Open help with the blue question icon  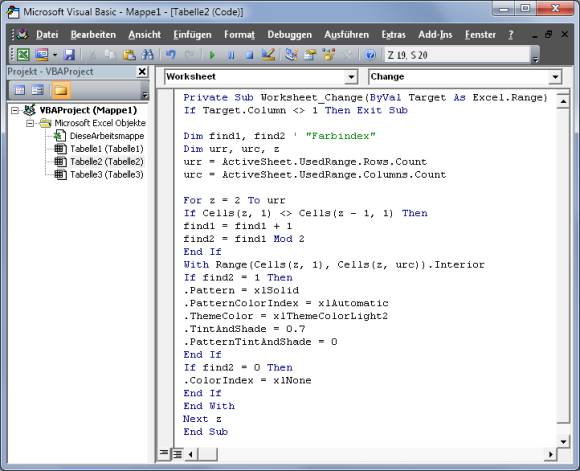[370, 55]
